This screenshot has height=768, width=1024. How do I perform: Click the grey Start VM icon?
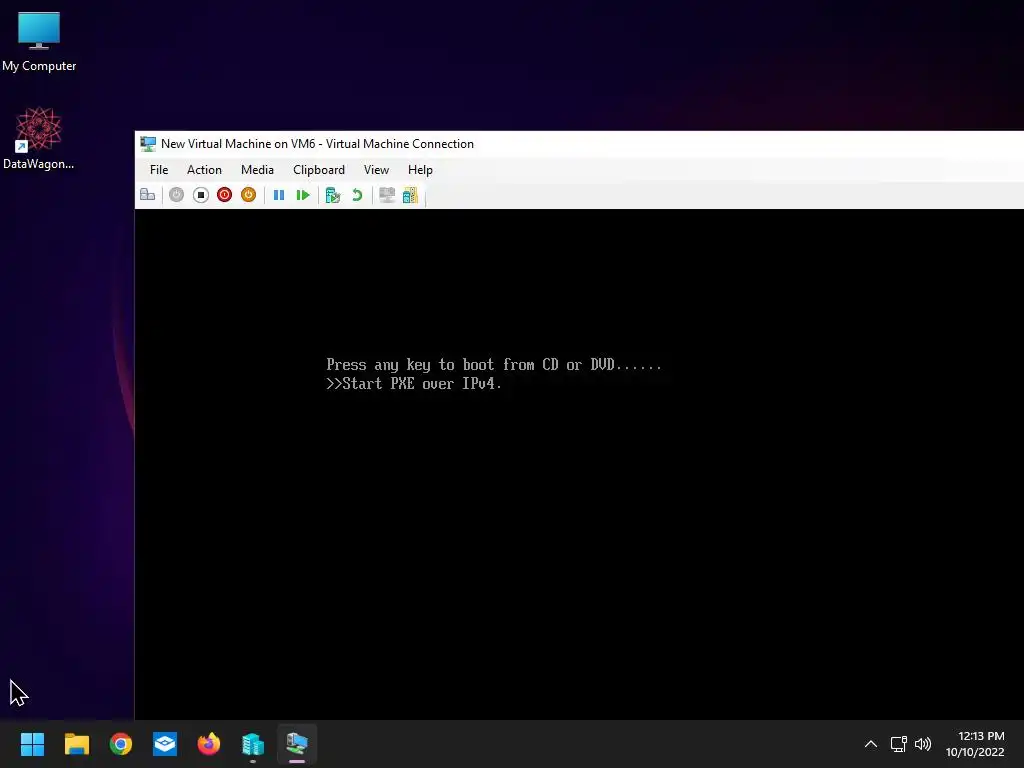pos(176,195)
